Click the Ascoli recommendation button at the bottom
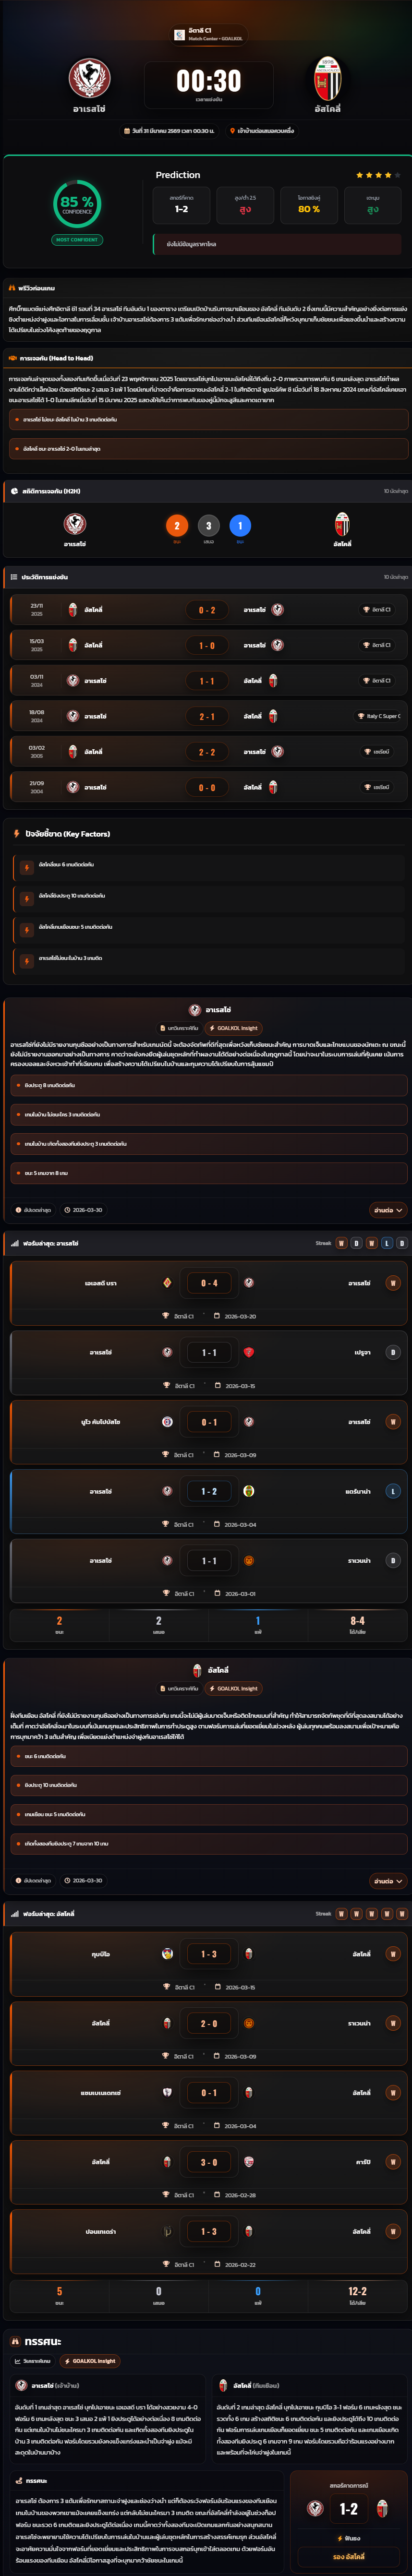412x2576 pixels. [349, 2556]
